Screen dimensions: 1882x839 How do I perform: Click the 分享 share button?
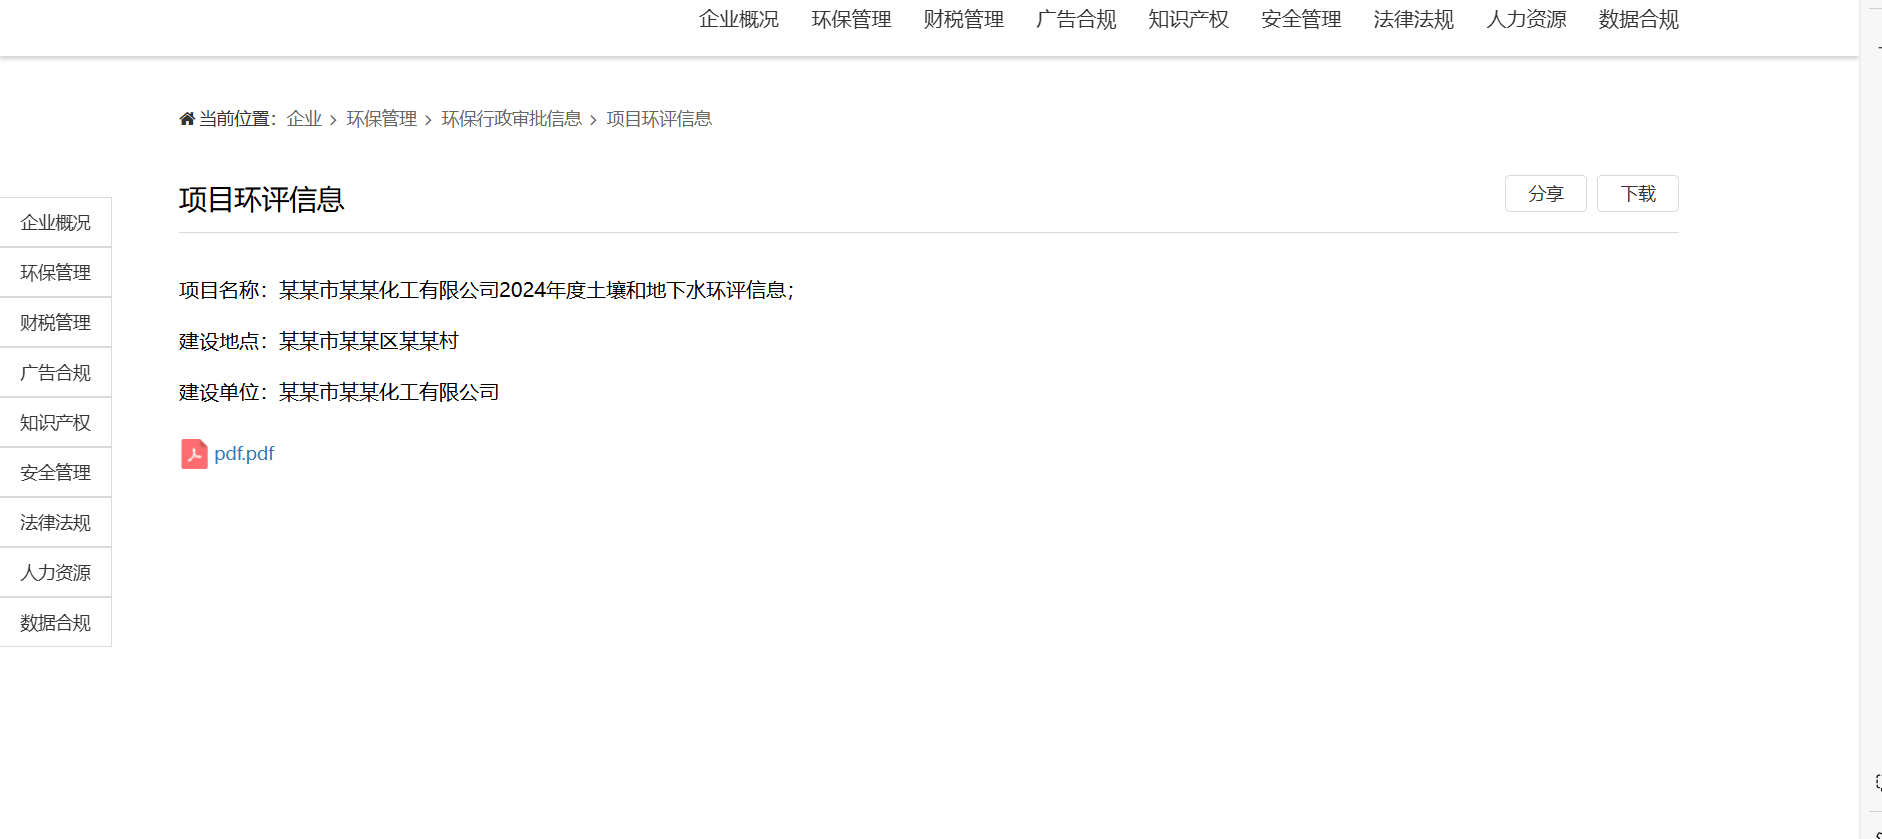(x=1545, y=194)
